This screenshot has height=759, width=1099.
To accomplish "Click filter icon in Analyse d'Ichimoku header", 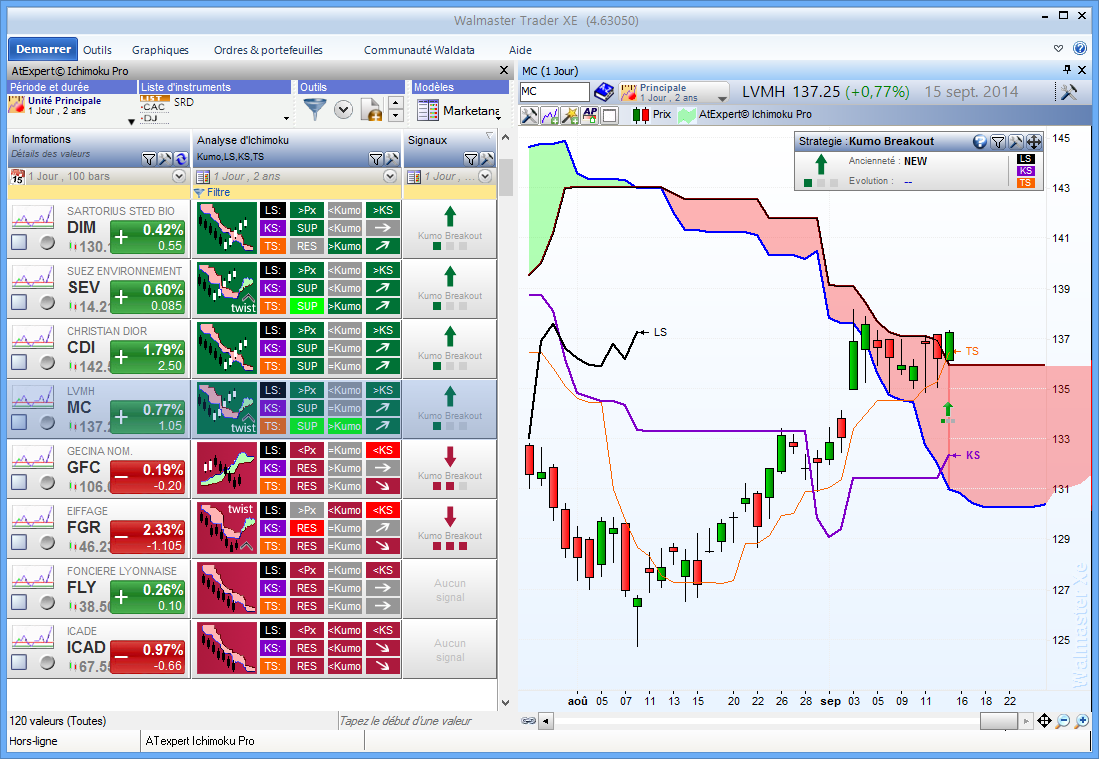I will click(376, 159).
